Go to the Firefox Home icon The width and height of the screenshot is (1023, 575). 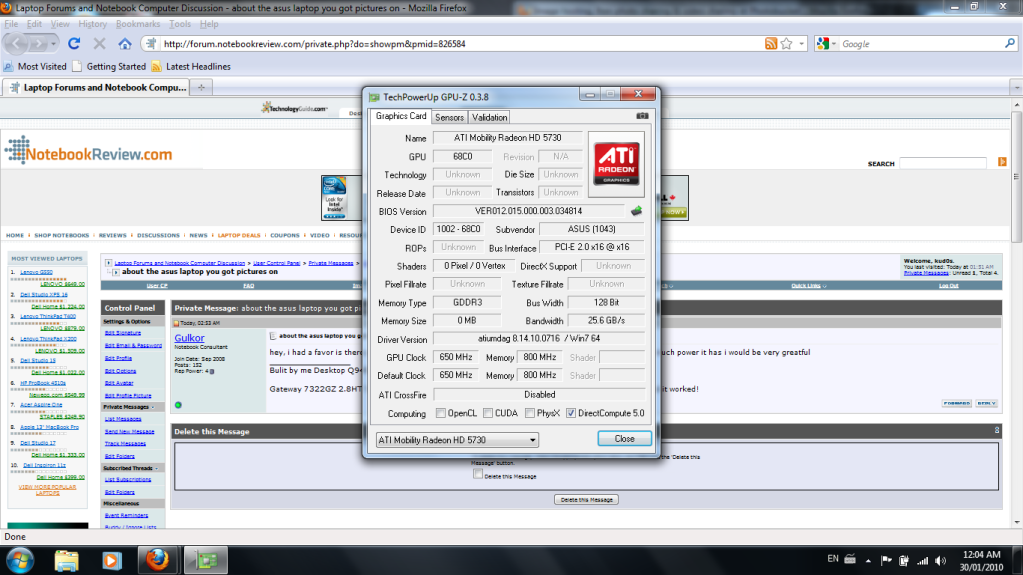pyautogui.click(x=125, y=44)
